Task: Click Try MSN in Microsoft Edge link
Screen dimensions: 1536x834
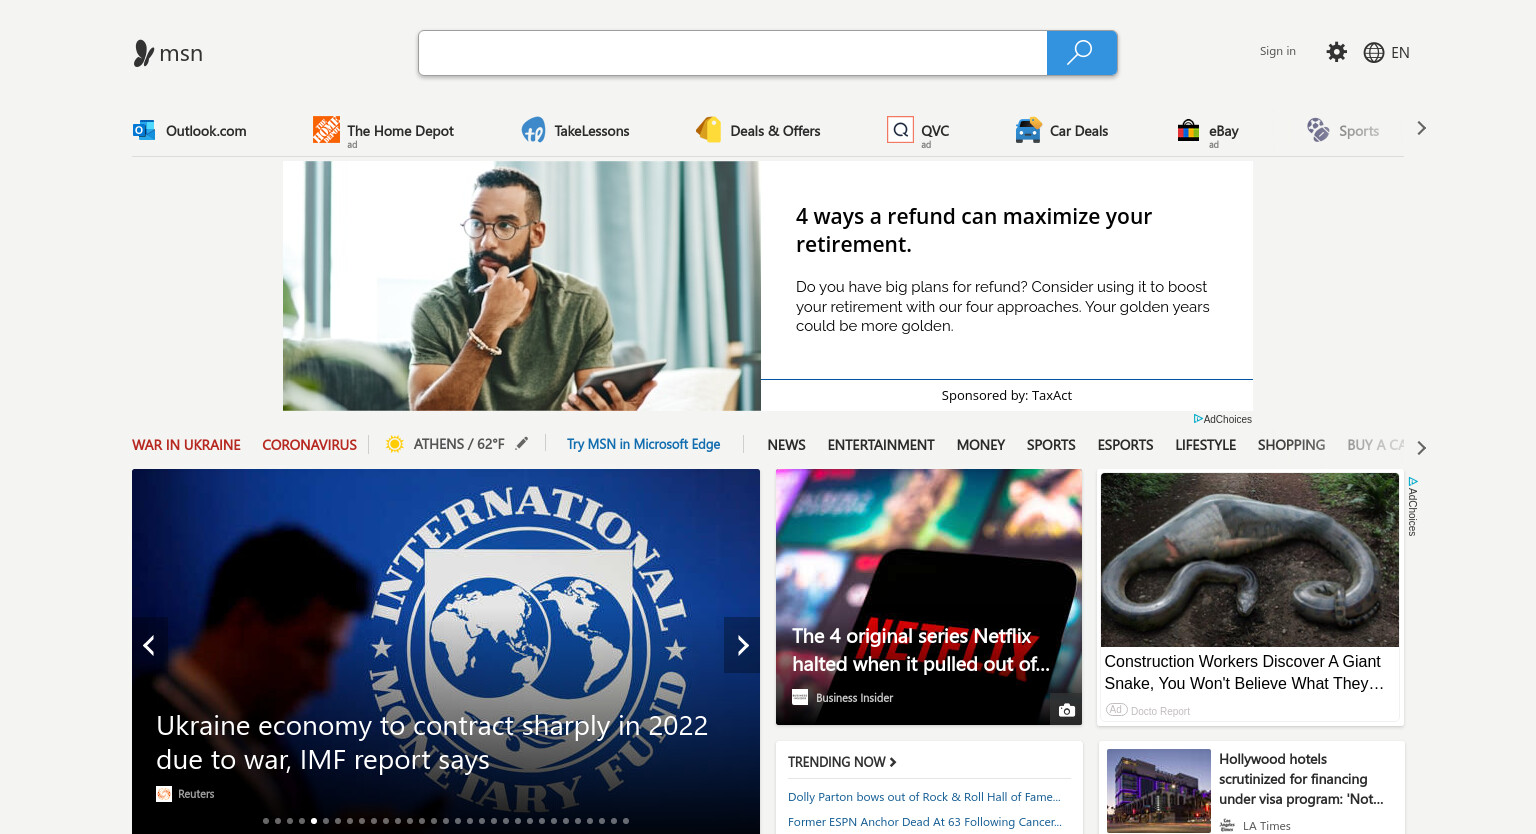Action: tap(643, 444)
